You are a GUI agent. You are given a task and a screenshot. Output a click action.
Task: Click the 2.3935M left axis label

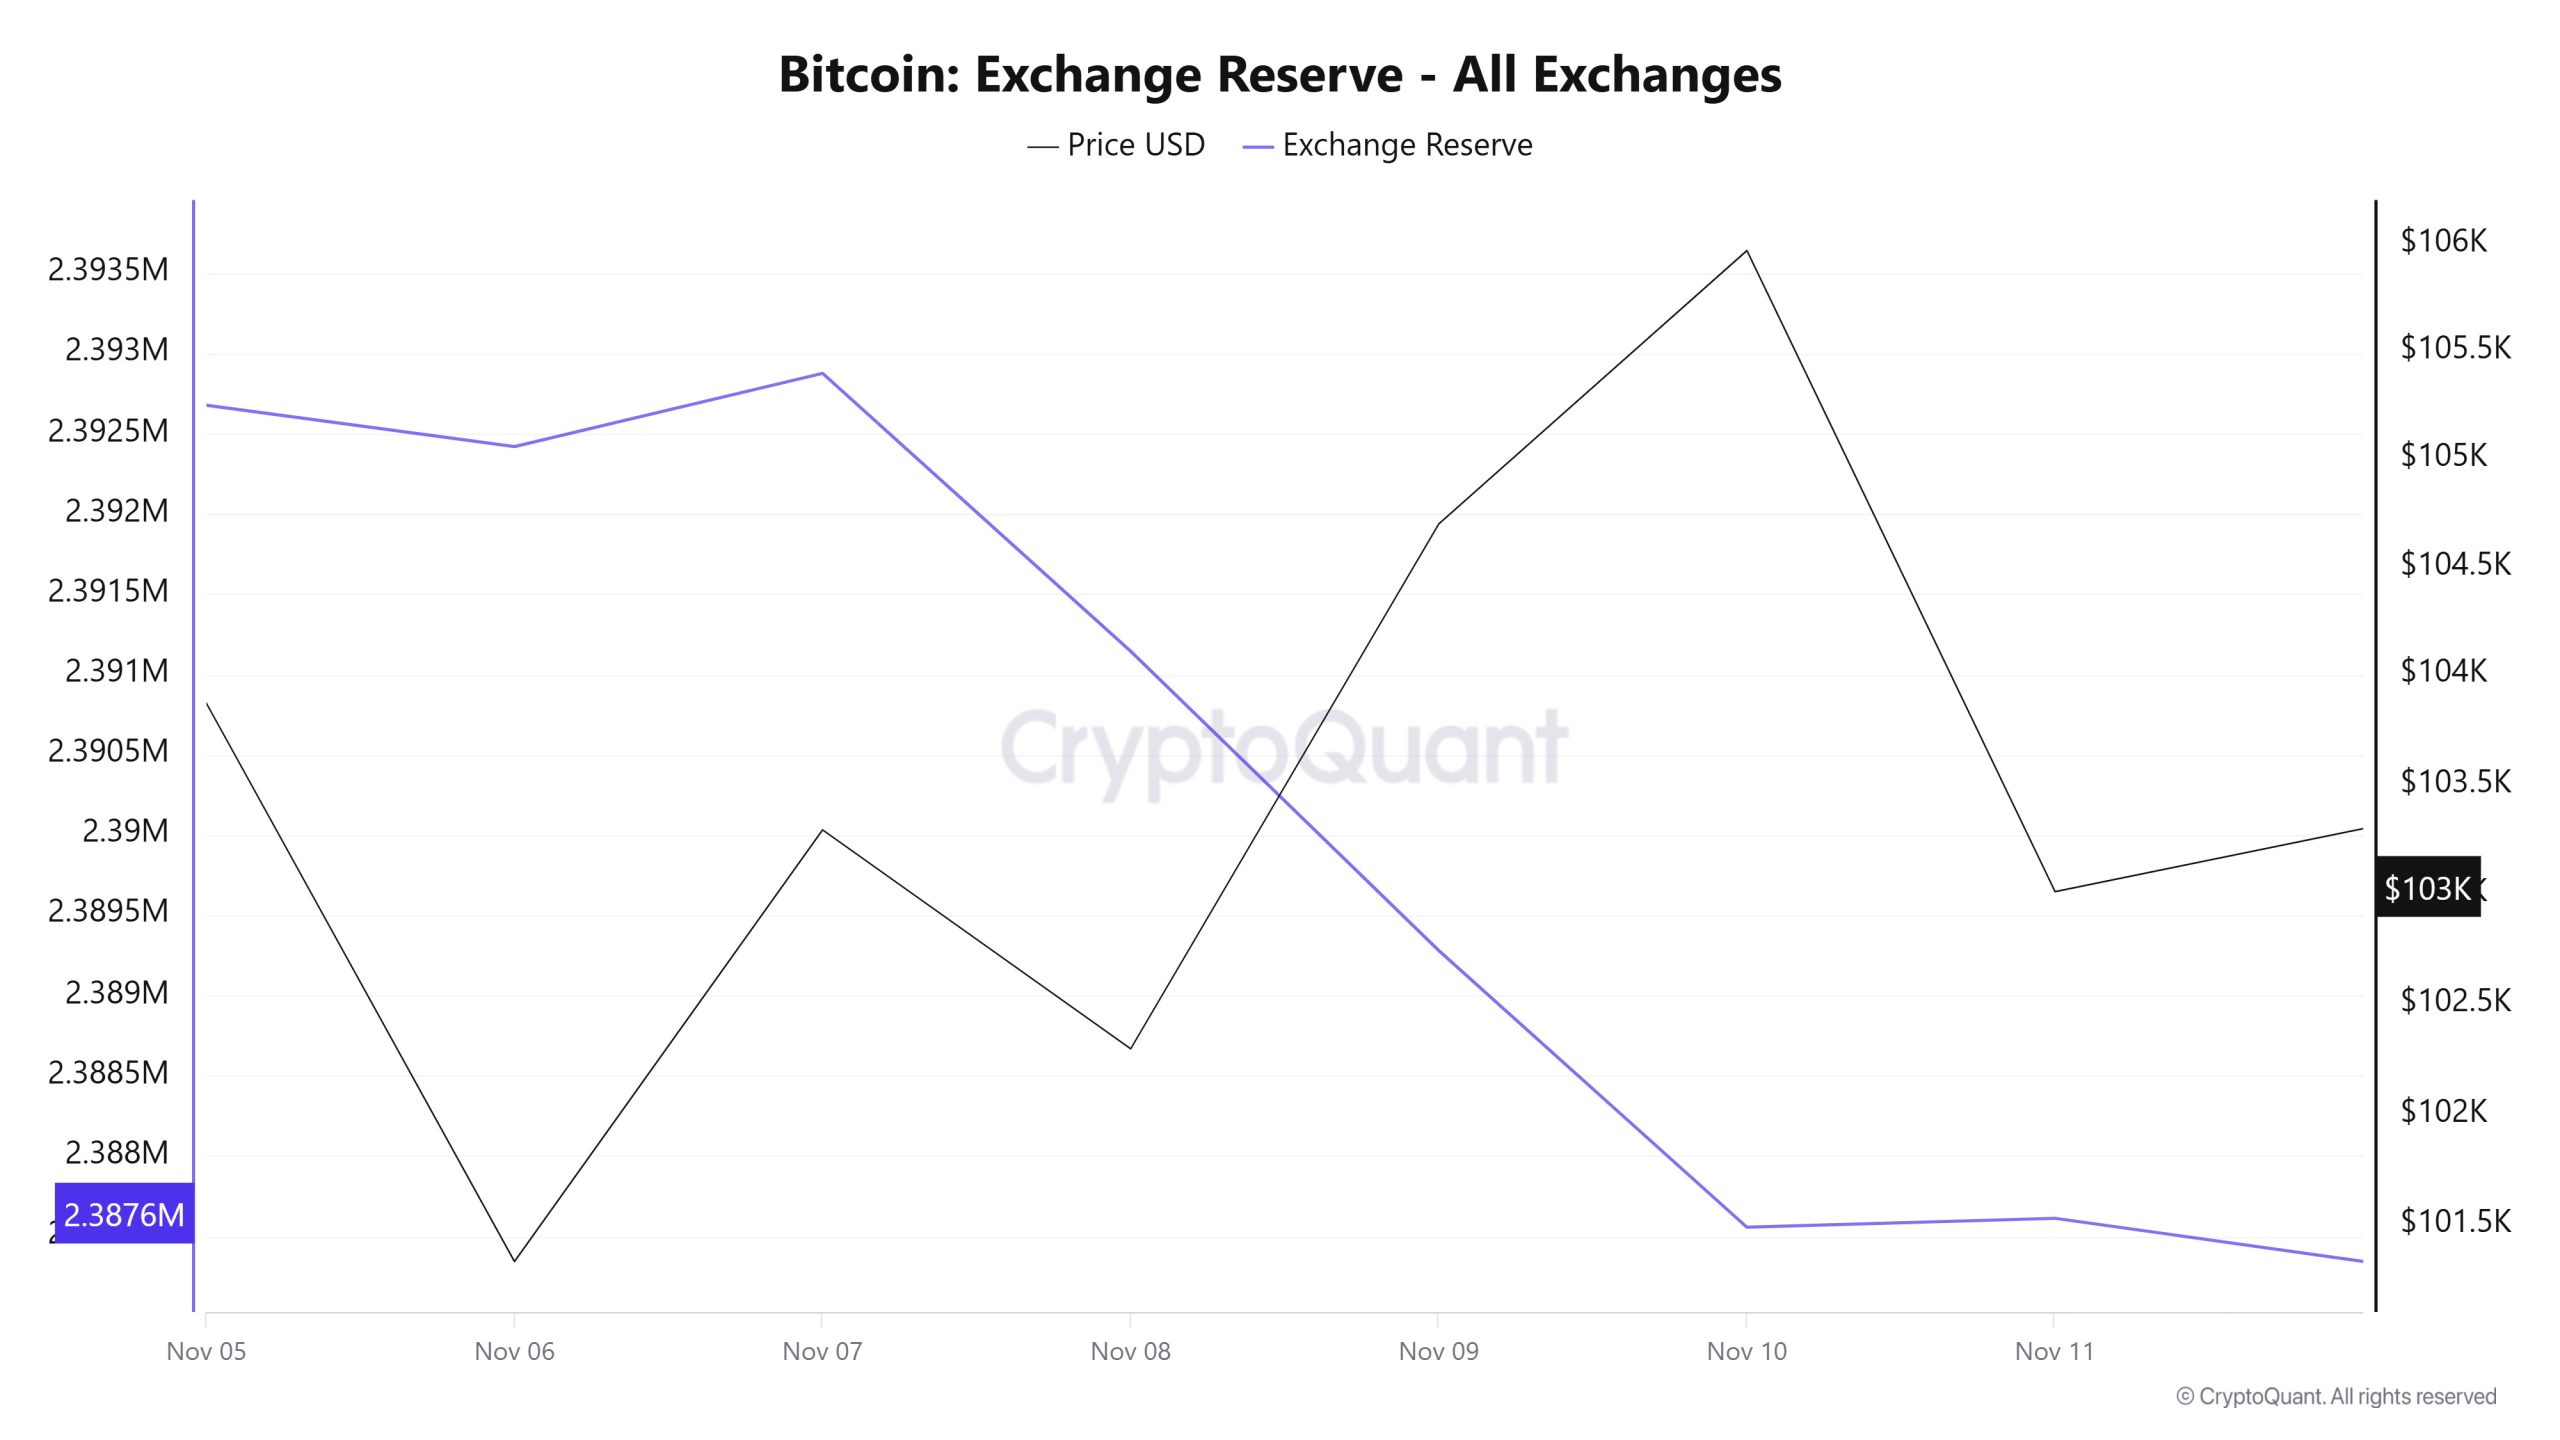108,269
